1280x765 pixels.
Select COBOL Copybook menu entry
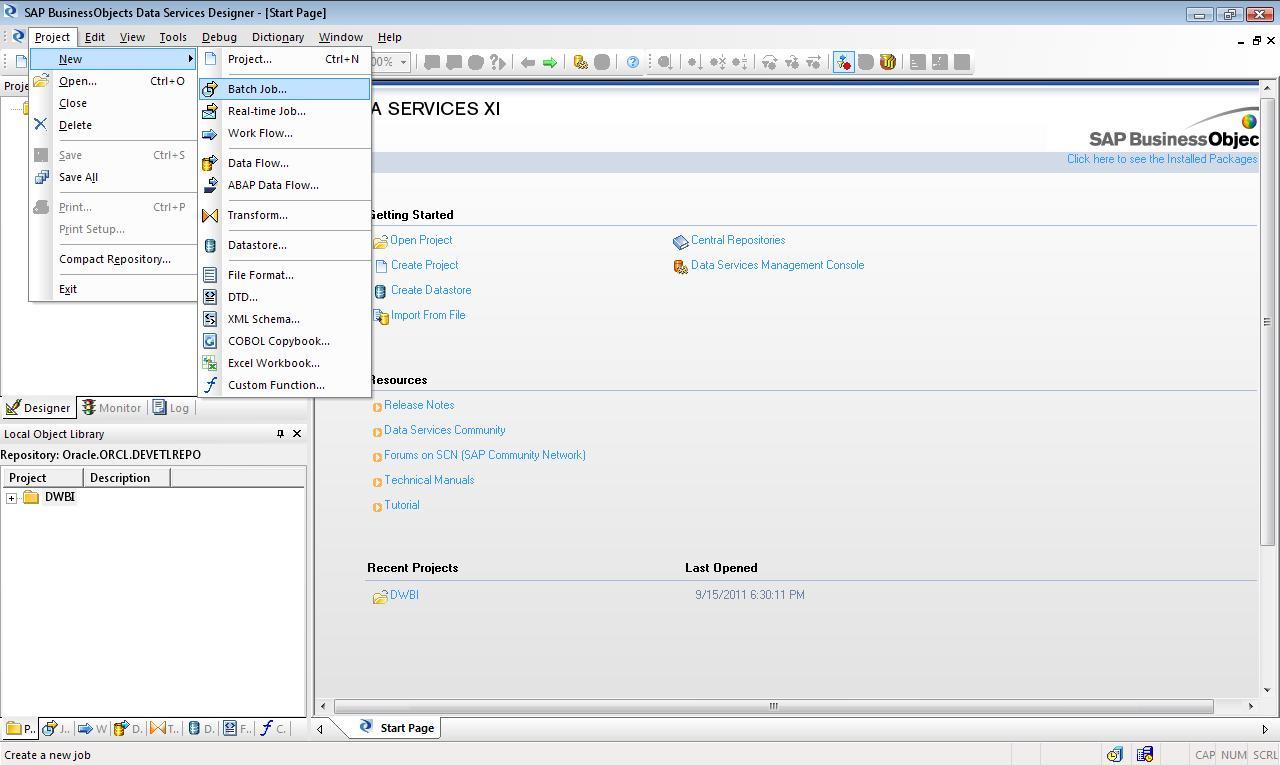pos(285,341)
